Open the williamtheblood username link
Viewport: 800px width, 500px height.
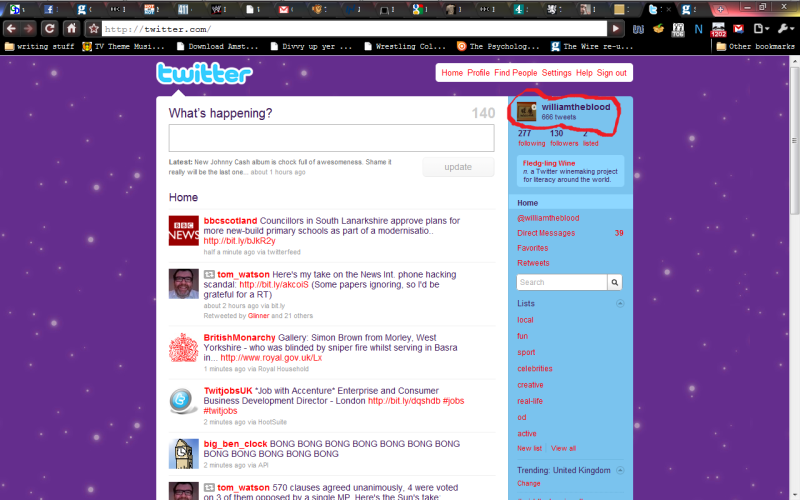[576, 107]
